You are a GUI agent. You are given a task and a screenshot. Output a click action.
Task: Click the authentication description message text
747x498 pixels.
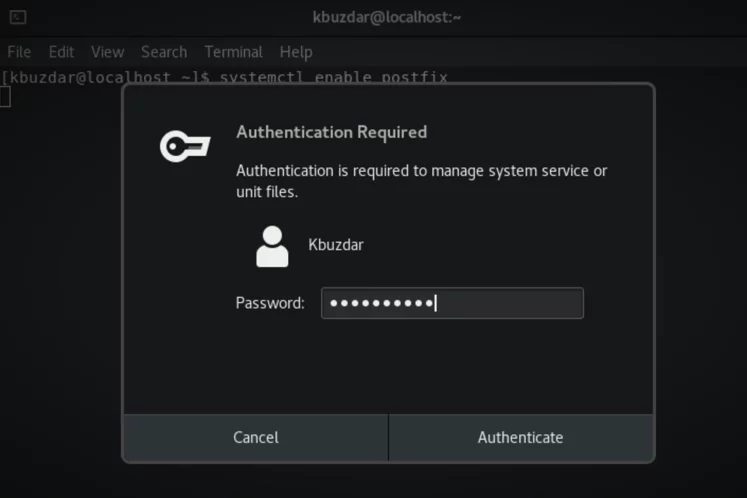click(422, 181)
